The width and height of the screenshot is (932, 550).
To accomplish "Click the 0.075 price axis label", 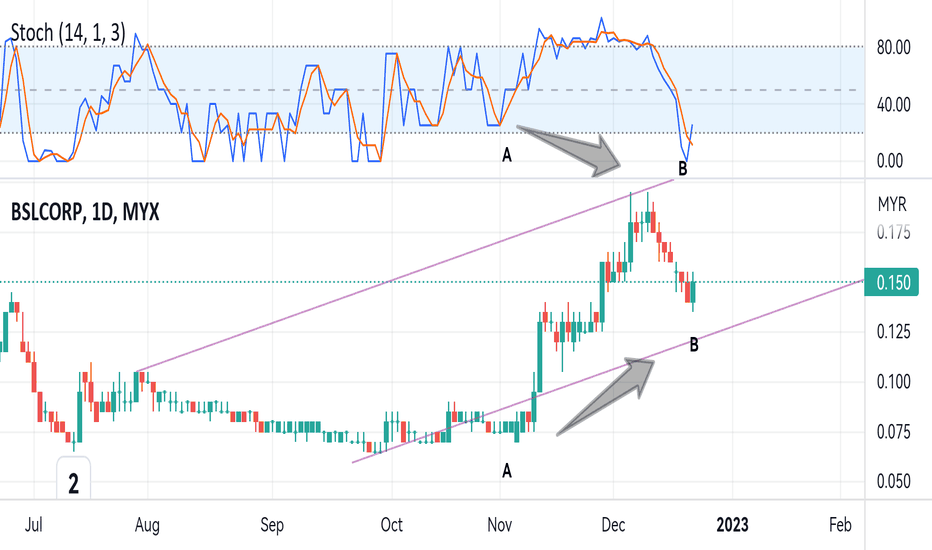I will pos(893,431).
